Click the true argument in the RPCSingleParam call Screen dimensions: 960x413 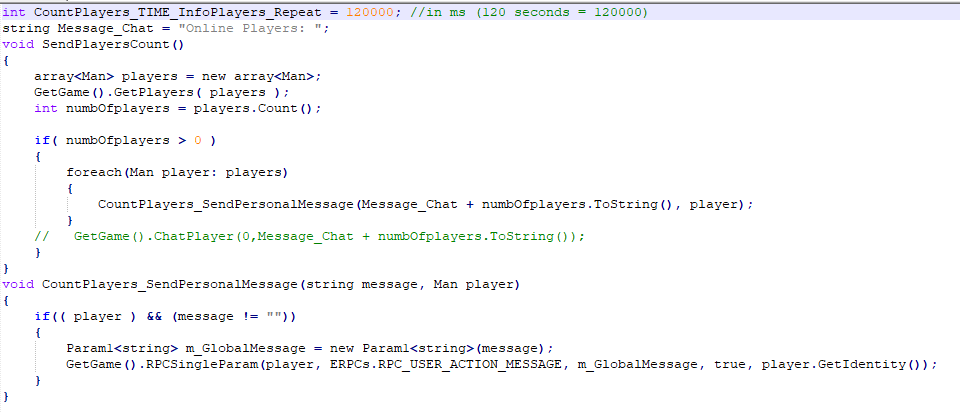click(x=729, y=364)
